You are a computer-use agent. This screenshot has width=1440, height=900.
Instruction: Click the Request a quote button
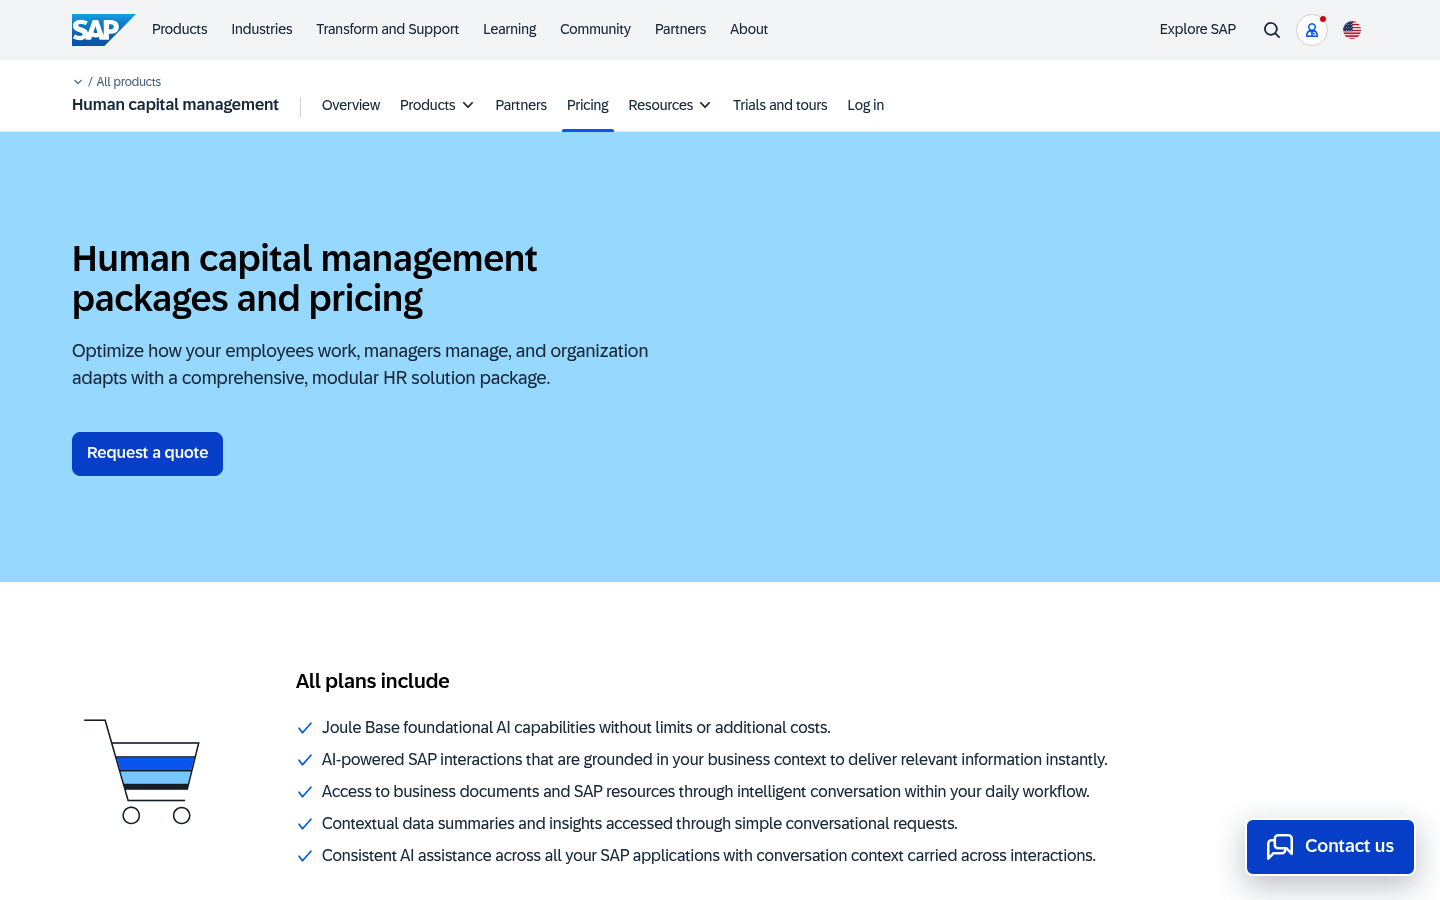click(x=147, y=454)
